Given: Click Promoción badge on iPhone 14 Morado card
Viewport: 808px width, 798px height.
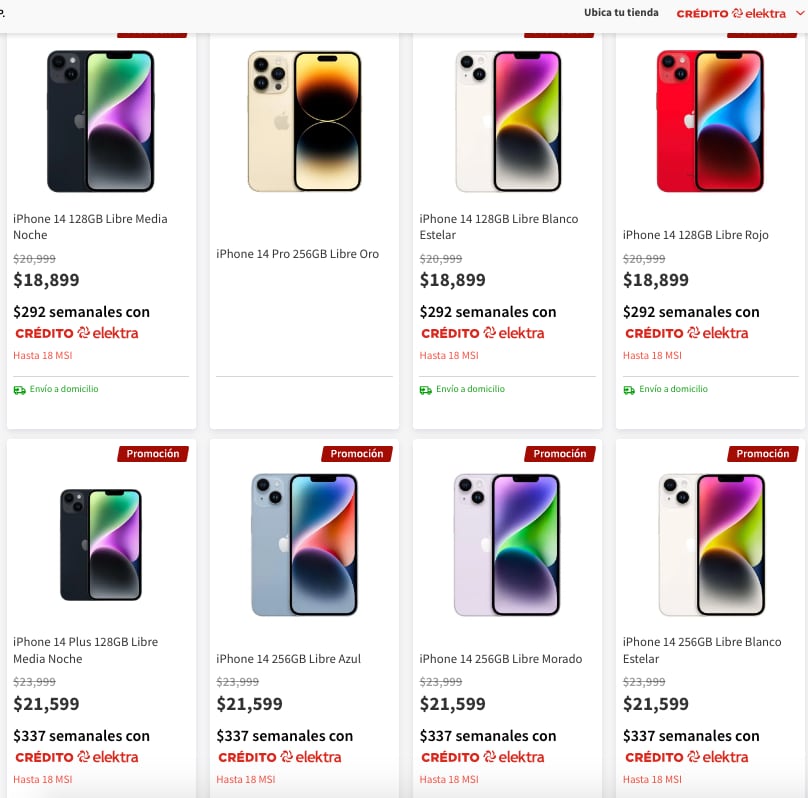Looking at the screenshot, I should coord(559,454).
